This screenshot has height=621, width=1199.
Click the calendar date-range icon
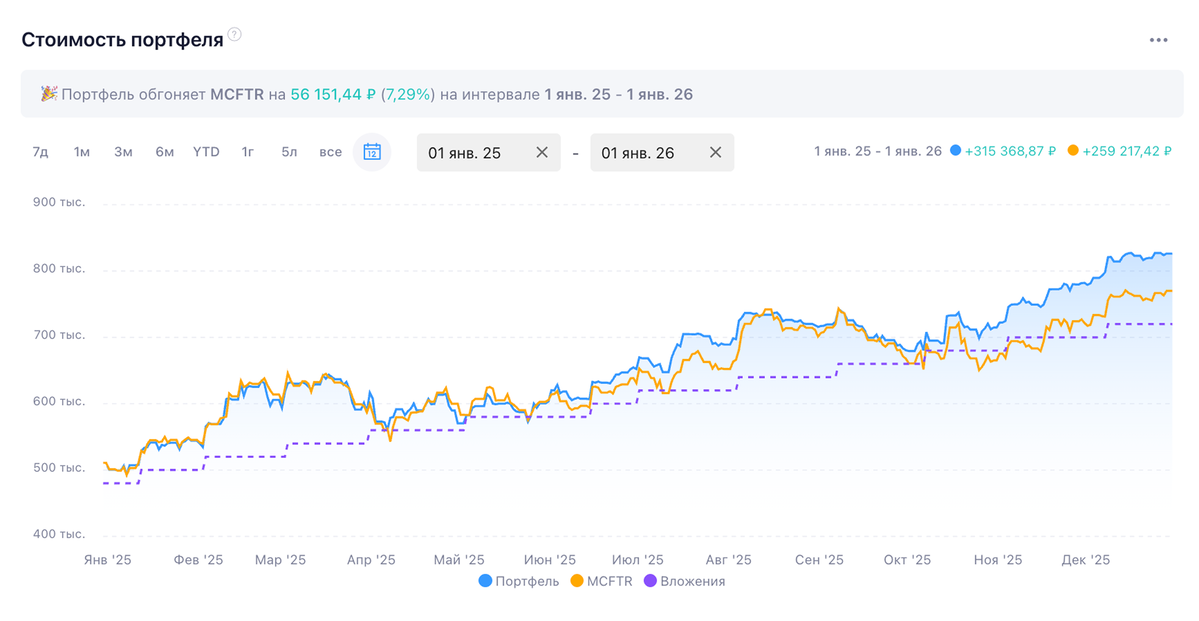click(x=372, y=152)
